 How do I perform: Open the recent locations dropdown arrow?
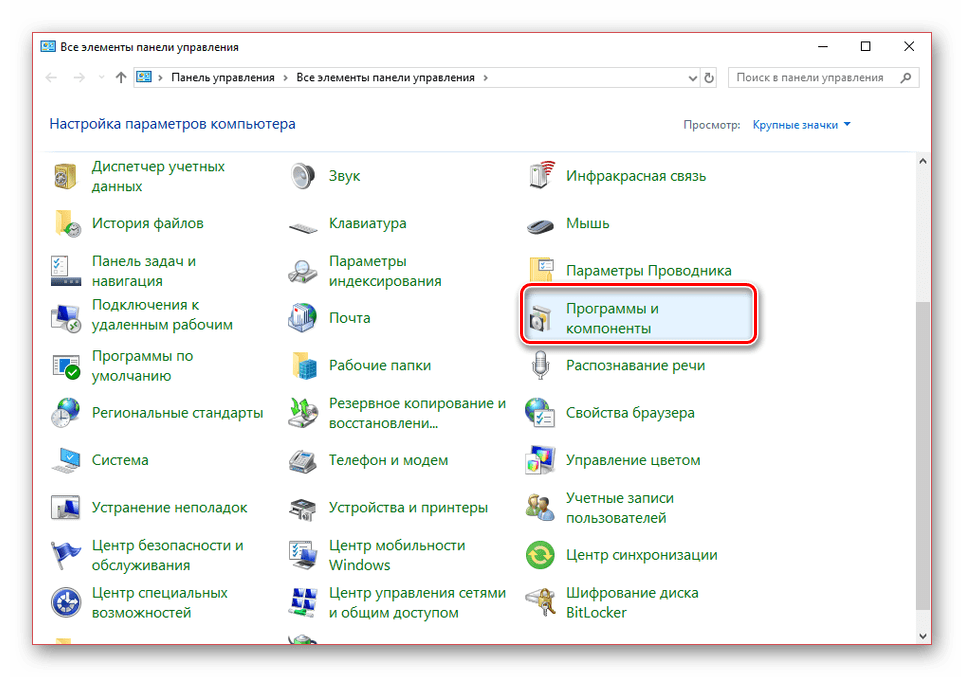pos(101,78)
